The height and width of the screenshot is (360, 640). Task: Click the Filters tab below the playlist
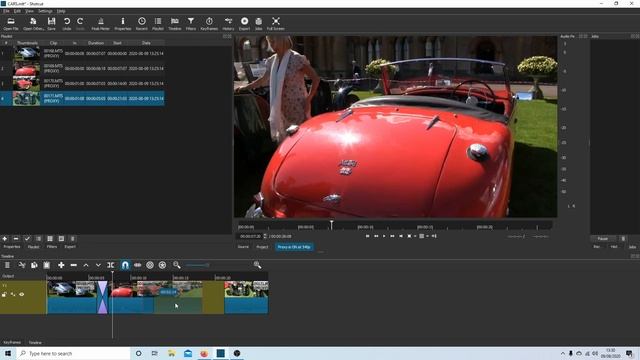(52, 247)
